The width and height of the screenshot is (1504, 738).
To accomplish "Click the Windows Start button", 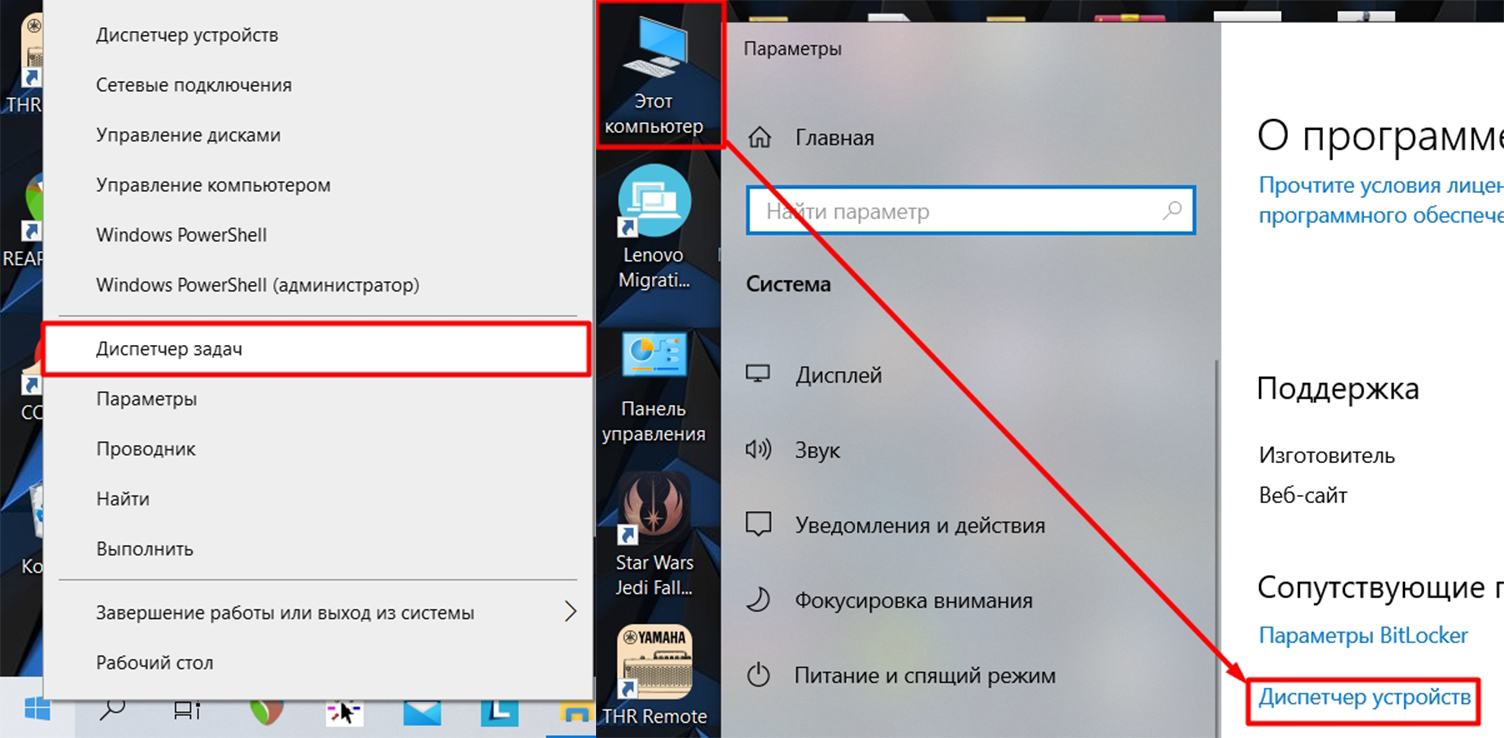I will click(x=37, y=711).
